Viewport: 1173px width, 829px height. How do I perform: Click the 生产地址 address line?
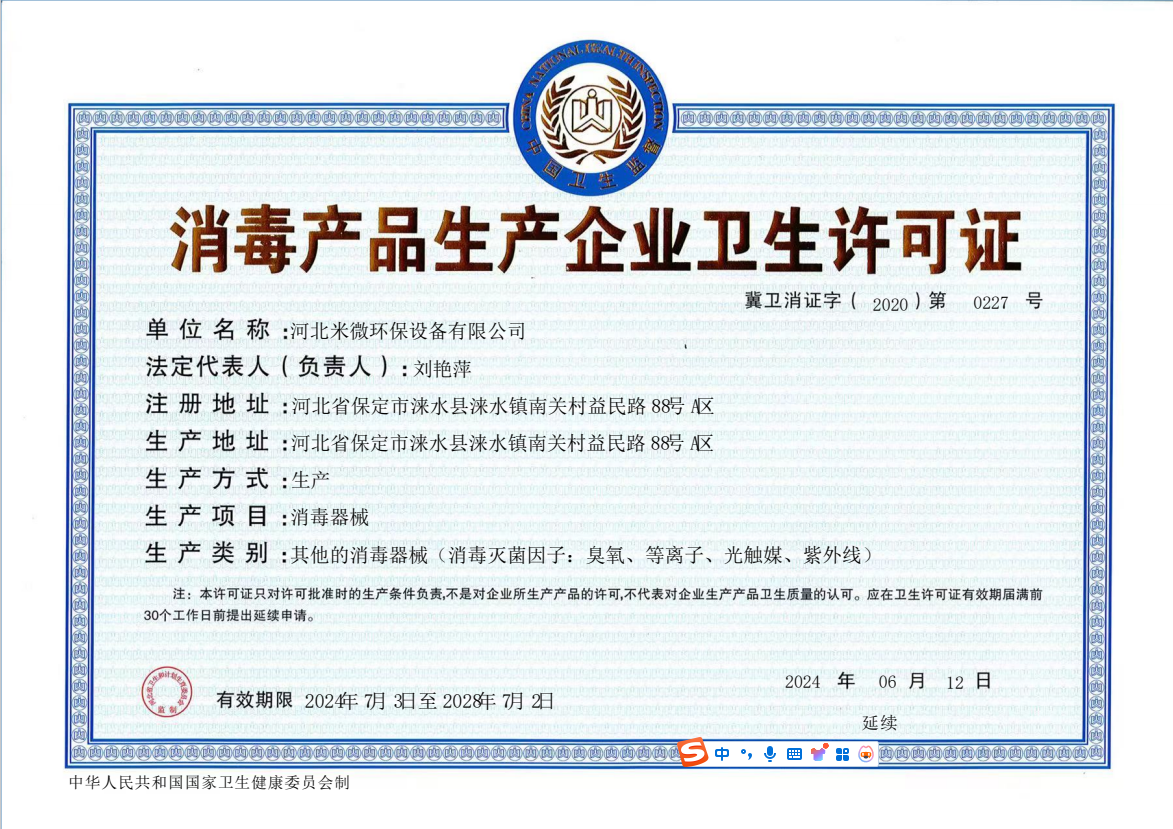point(430,443)
